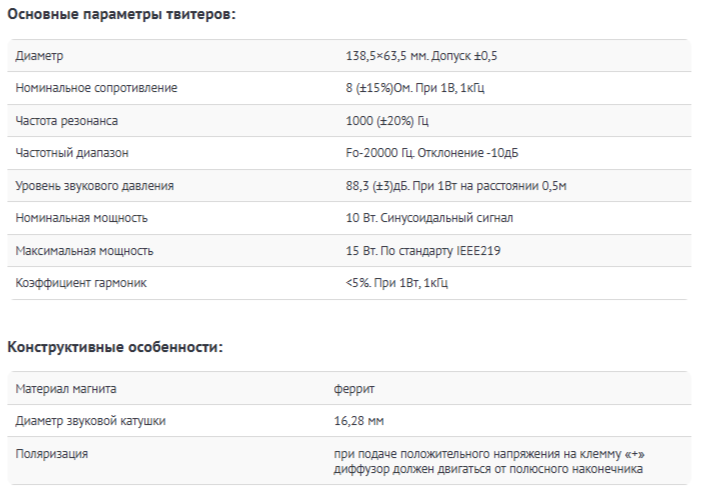
Task: Click the 'Конструктивные особенности' heading
Action: 115,347
